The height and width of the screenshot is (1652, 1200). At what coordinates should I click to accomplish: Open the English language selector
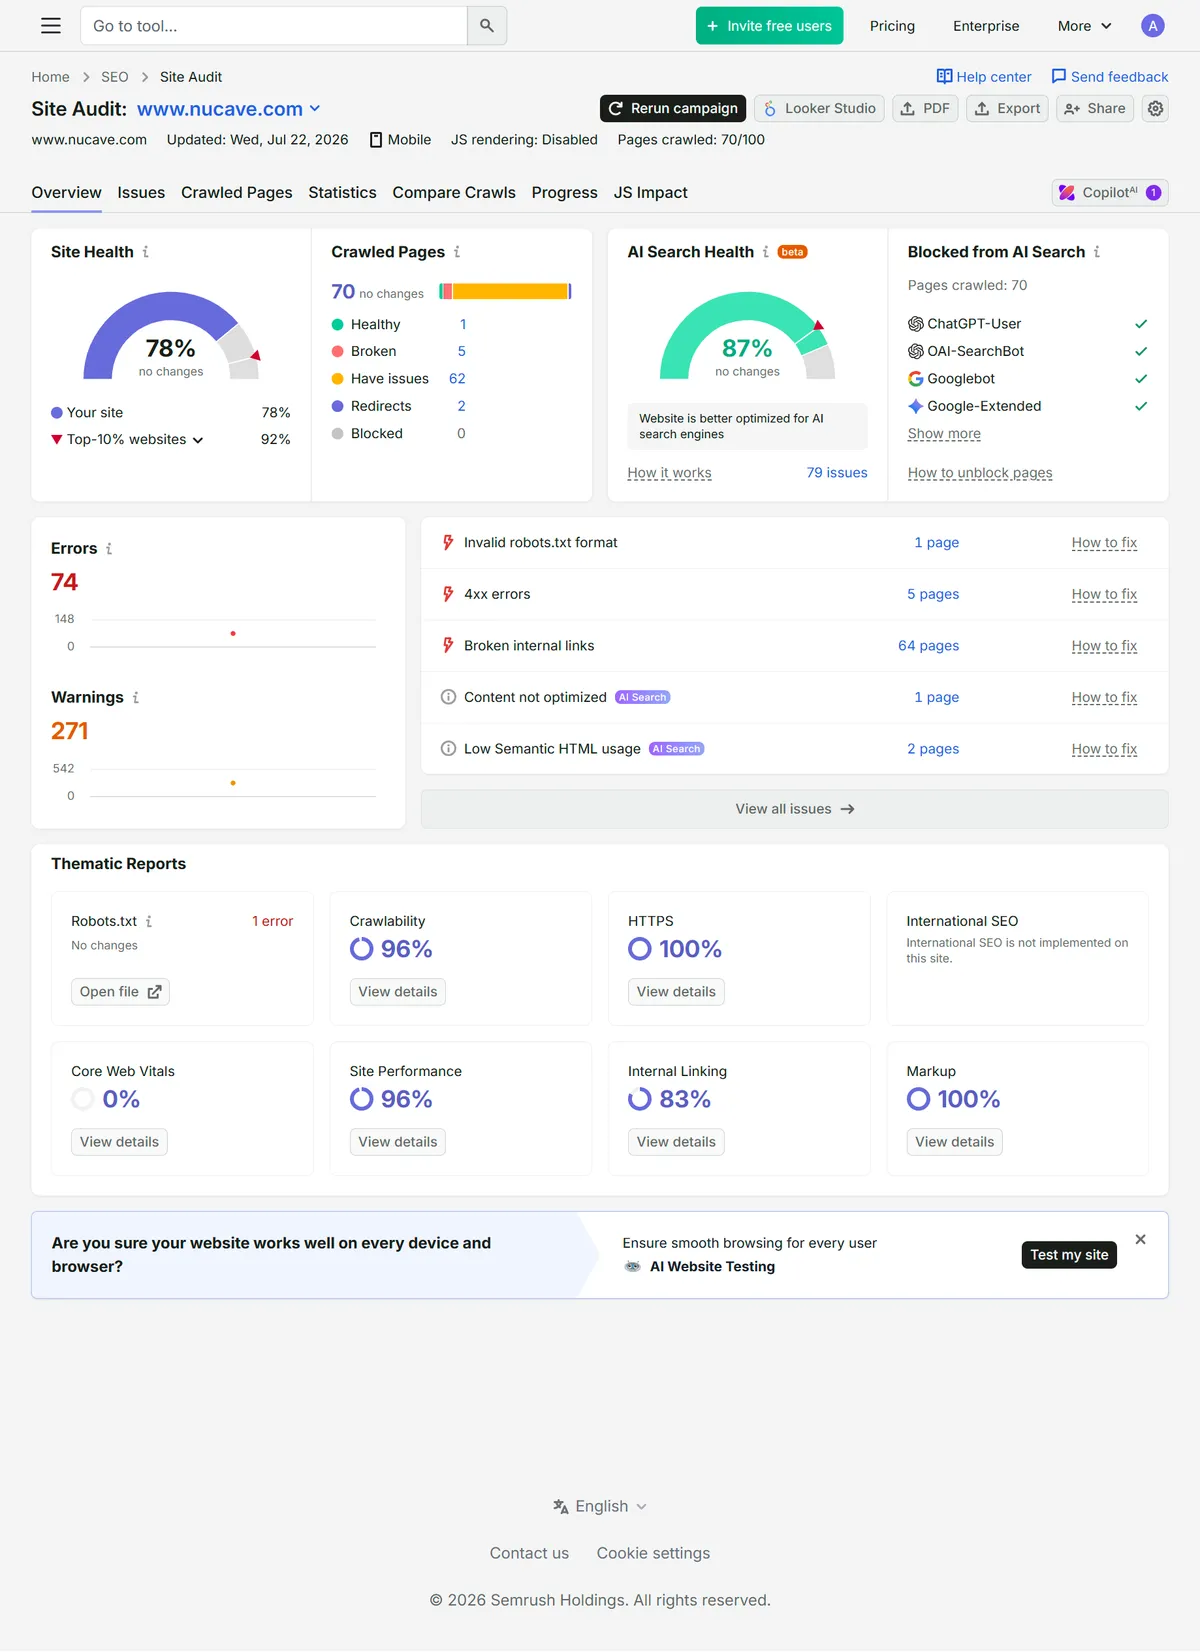600,1506
